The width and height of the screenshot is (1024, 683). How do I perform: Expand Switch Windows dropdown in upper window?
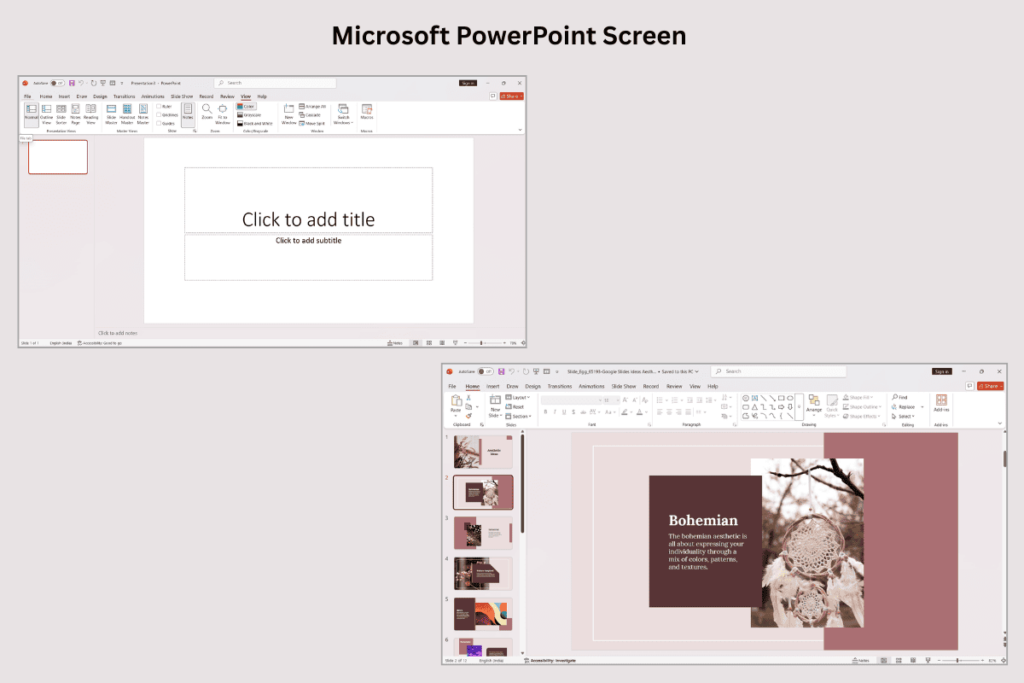pos(343,114)
